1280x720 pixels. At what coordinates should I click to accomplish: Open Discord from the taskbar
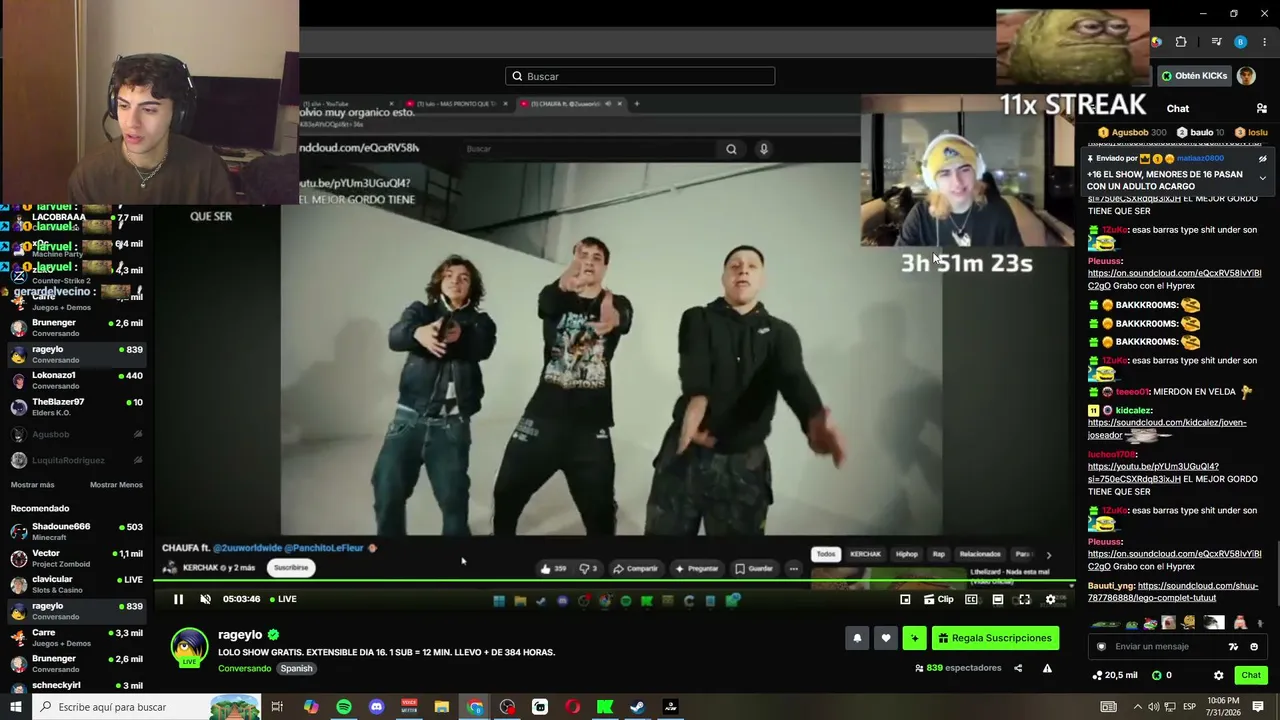click(x=376, y=707)
